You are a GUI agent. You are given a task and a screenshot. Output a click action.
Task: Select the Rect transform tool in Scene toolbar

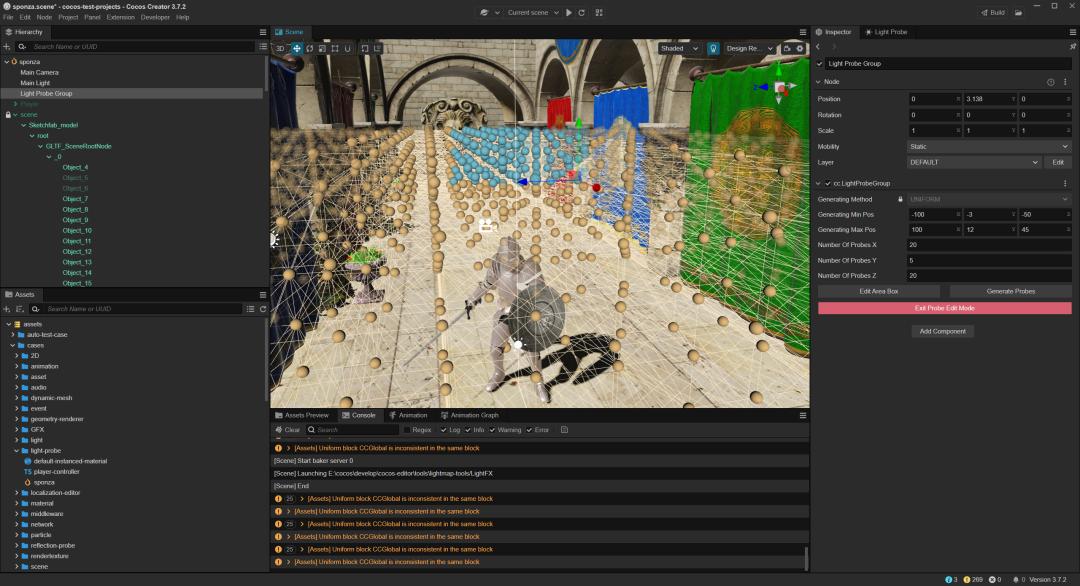(x=335, y=48)
